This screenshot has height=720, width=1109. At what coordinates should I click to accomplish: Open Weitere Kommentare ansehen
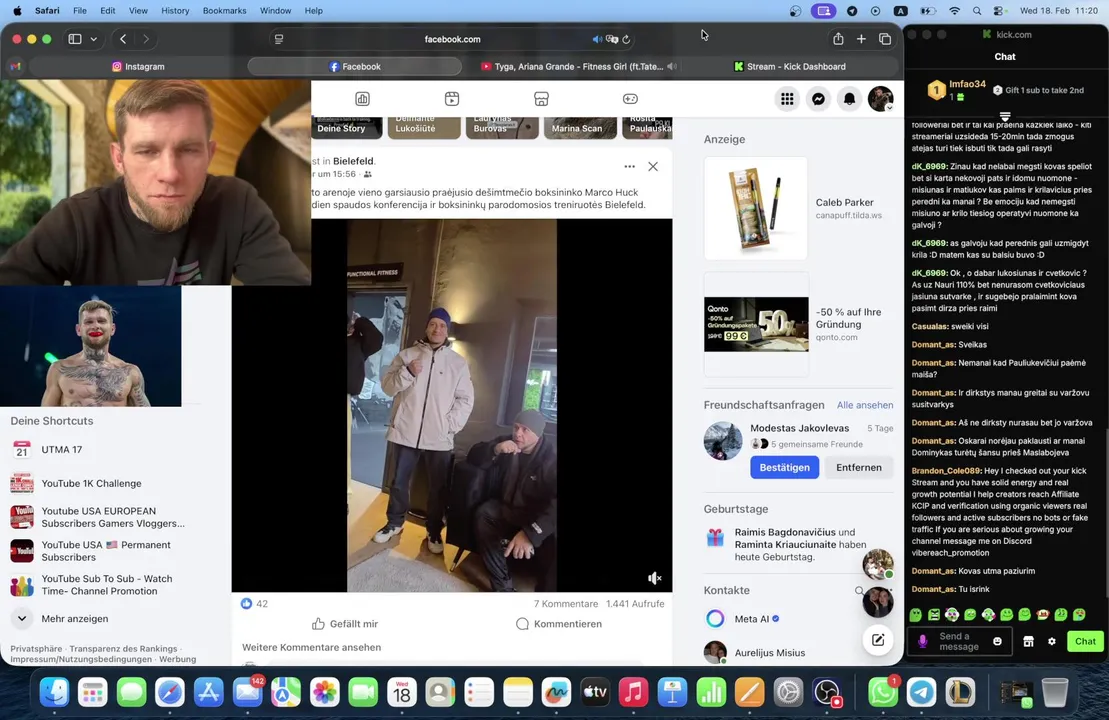point(311,647)
